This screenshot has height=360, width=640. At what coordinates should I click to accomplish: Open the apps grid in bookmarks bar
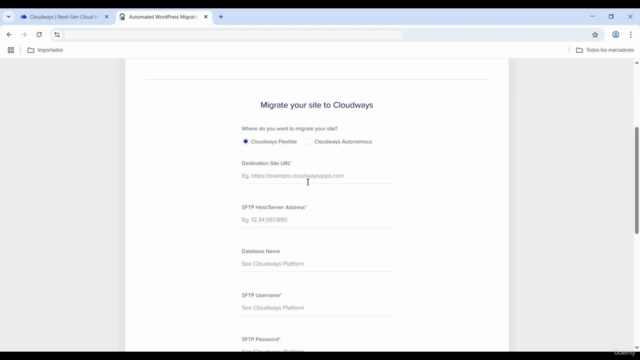[x=11, y=50]
